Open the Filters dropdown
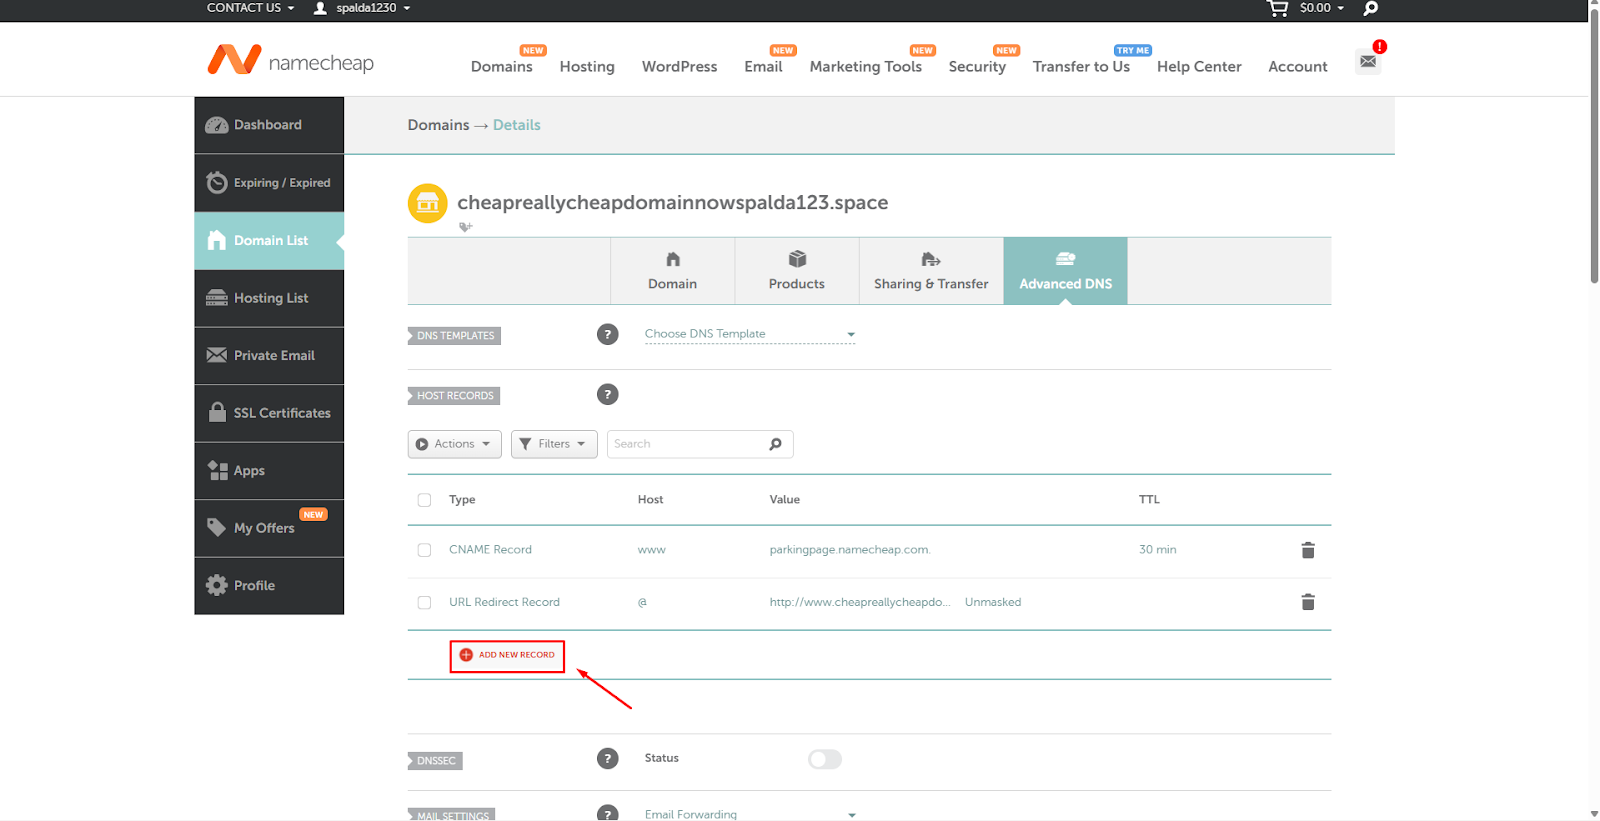Image resolution: width=1600 pixels, height=821 pixels. [x=554, y=444]
